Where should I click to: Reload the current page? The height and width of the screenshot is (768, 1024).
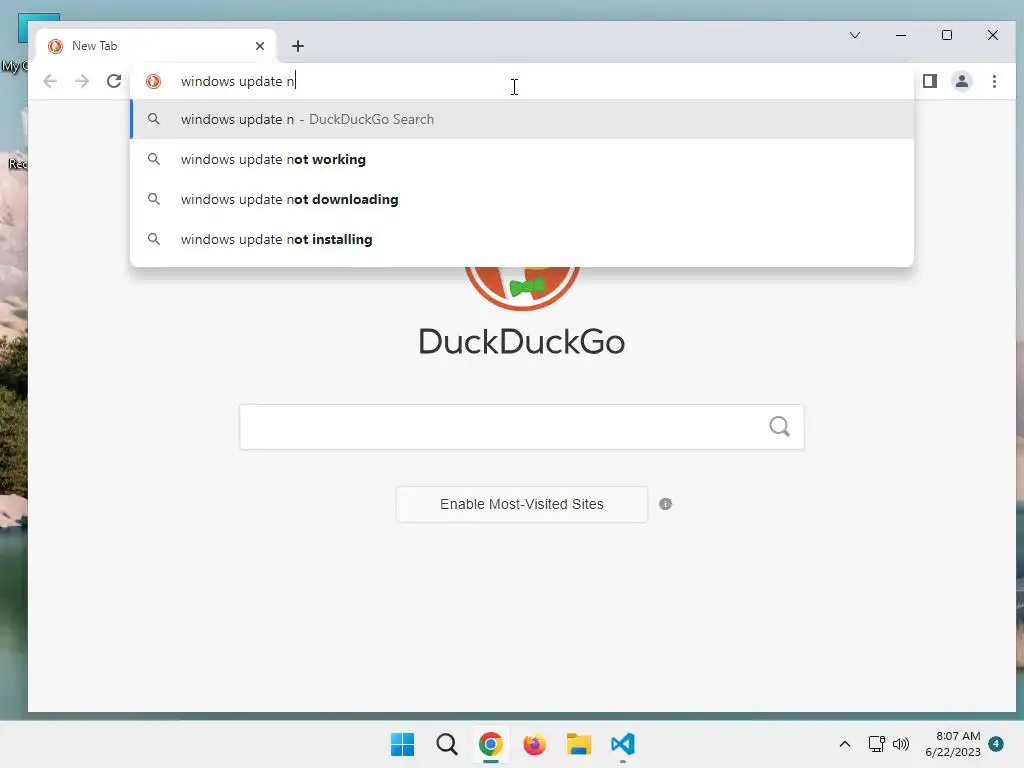click(x=114, y=81)
